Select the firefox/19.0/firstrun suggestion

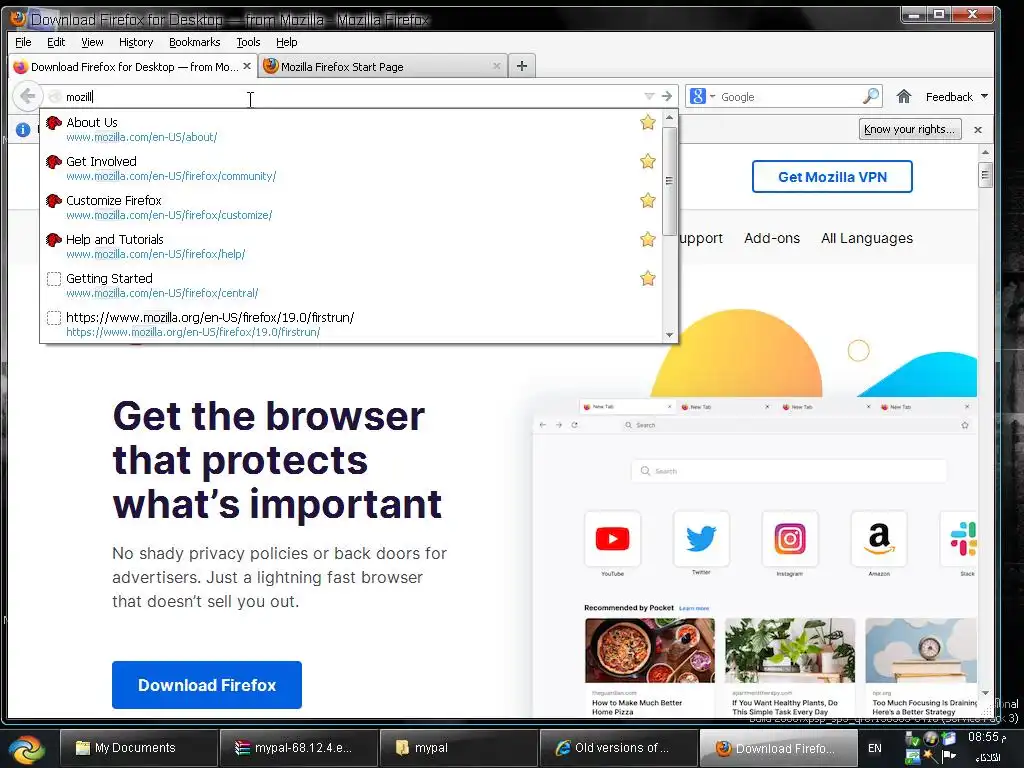tap(351, 324)
